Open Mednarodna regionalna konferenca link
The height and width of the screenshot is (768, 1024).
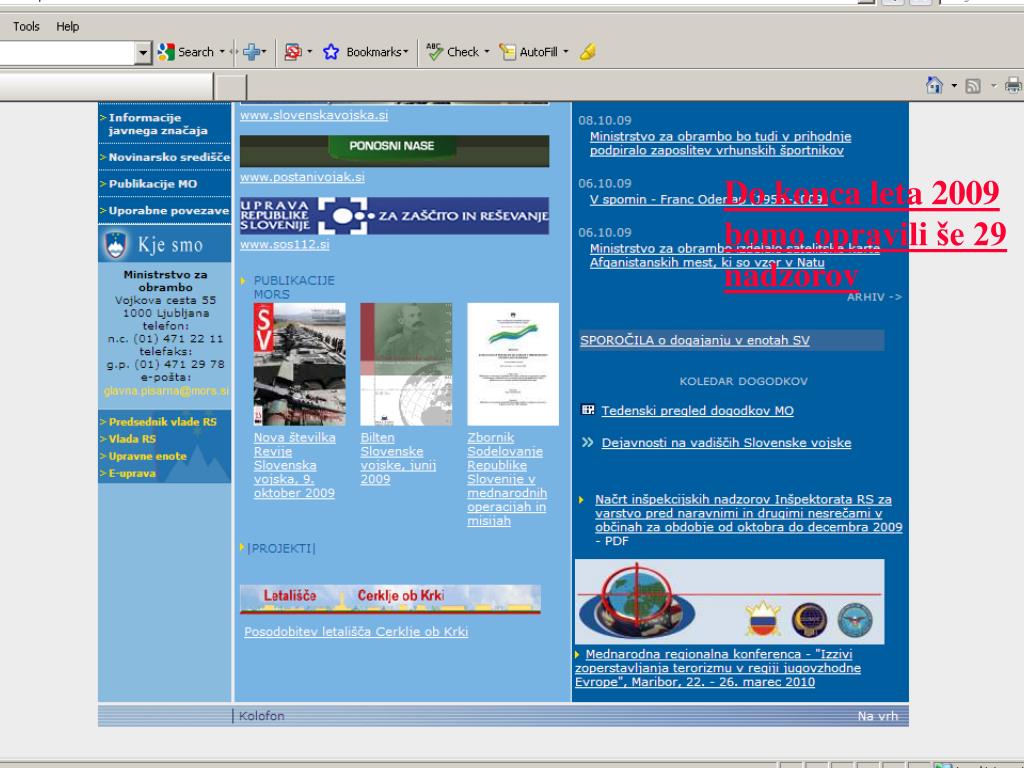718,668
